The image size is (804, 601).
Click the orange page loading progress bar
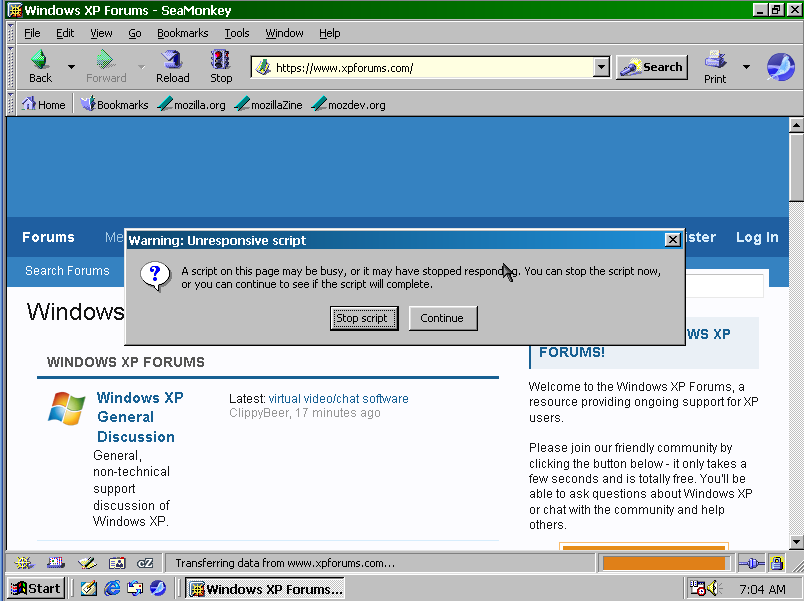point(664,563)
